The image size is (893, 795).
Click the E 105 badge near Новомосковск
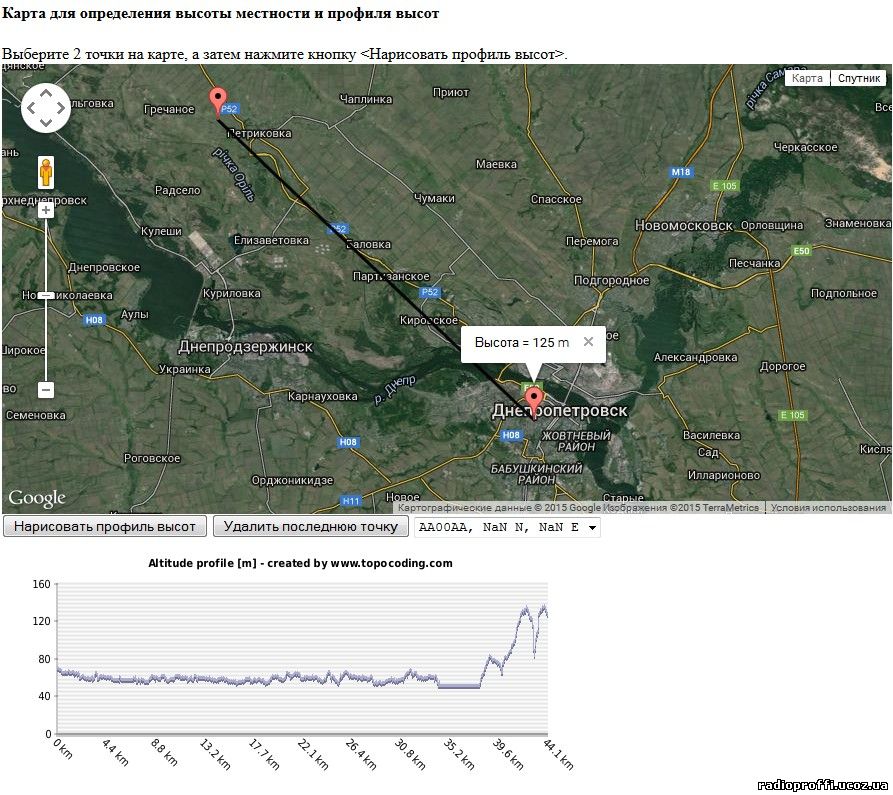[x=724, y=186]
